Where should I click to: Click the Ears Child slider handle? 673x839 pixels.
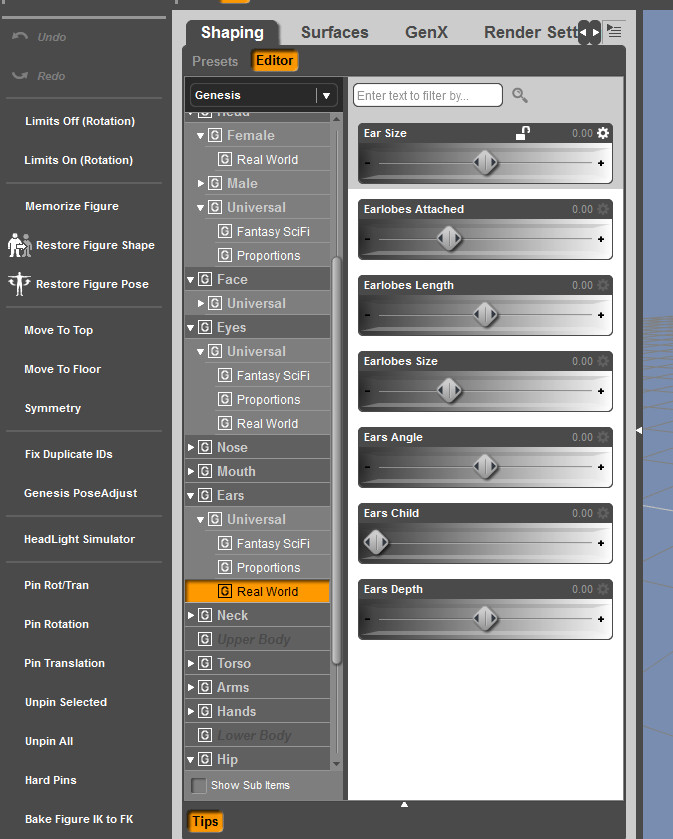tap(376, 543)
